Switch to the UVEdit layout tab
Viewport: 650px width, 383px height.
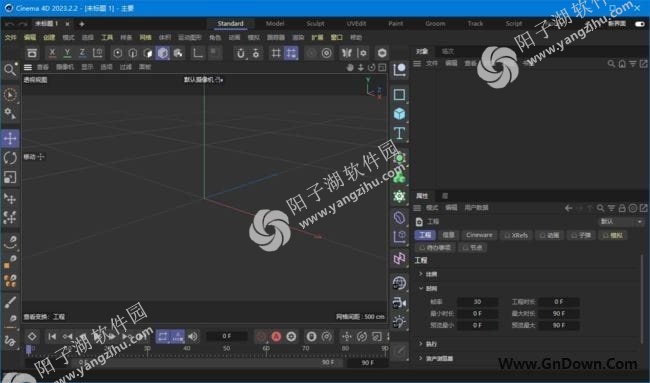[356, 24]
